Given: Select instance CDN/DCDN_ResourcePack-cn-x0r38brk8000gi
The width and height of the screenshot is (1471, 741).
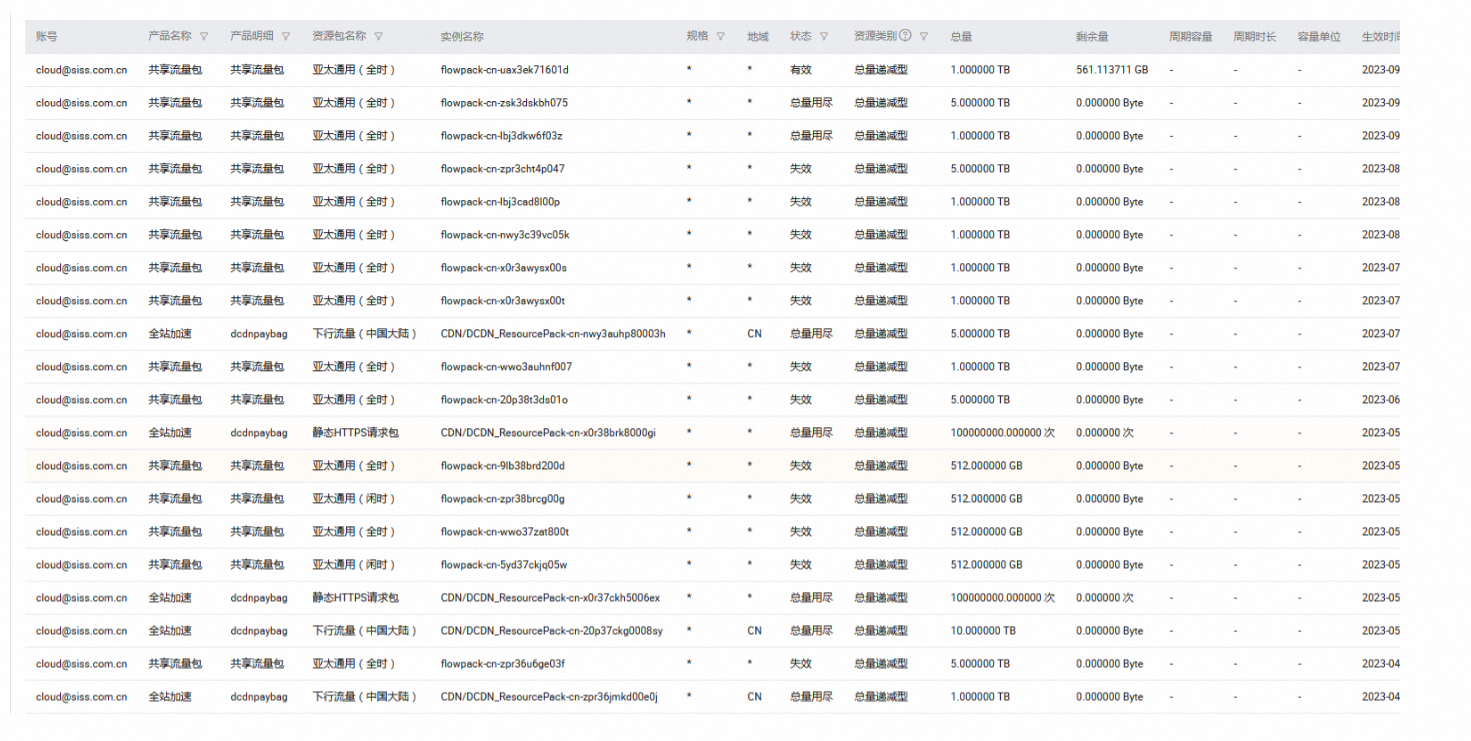Looking at the screenshot, I should click(x=548, y=433).
